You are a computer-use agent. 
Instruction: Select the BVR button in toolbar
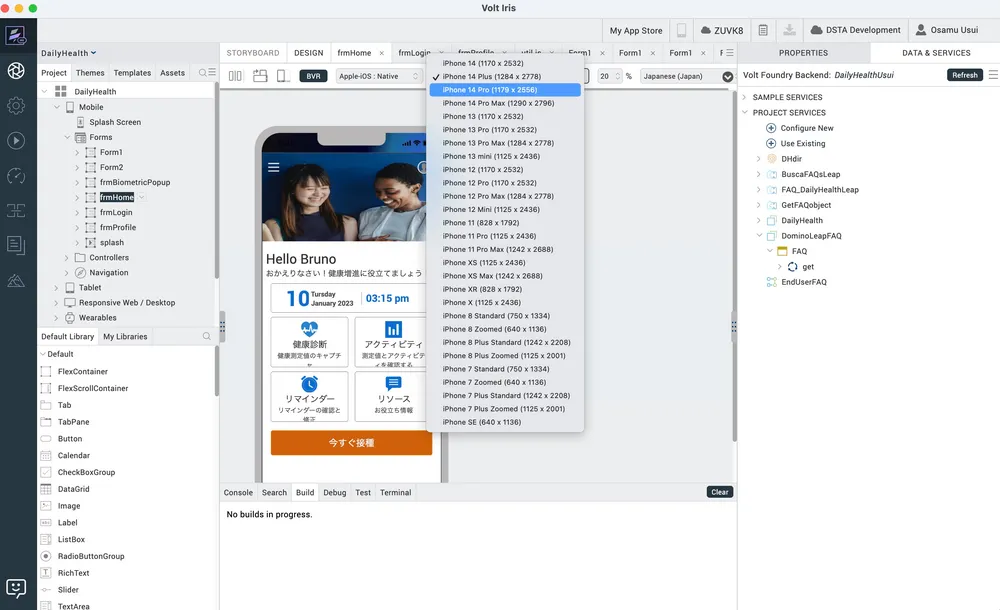coord(313,76)
